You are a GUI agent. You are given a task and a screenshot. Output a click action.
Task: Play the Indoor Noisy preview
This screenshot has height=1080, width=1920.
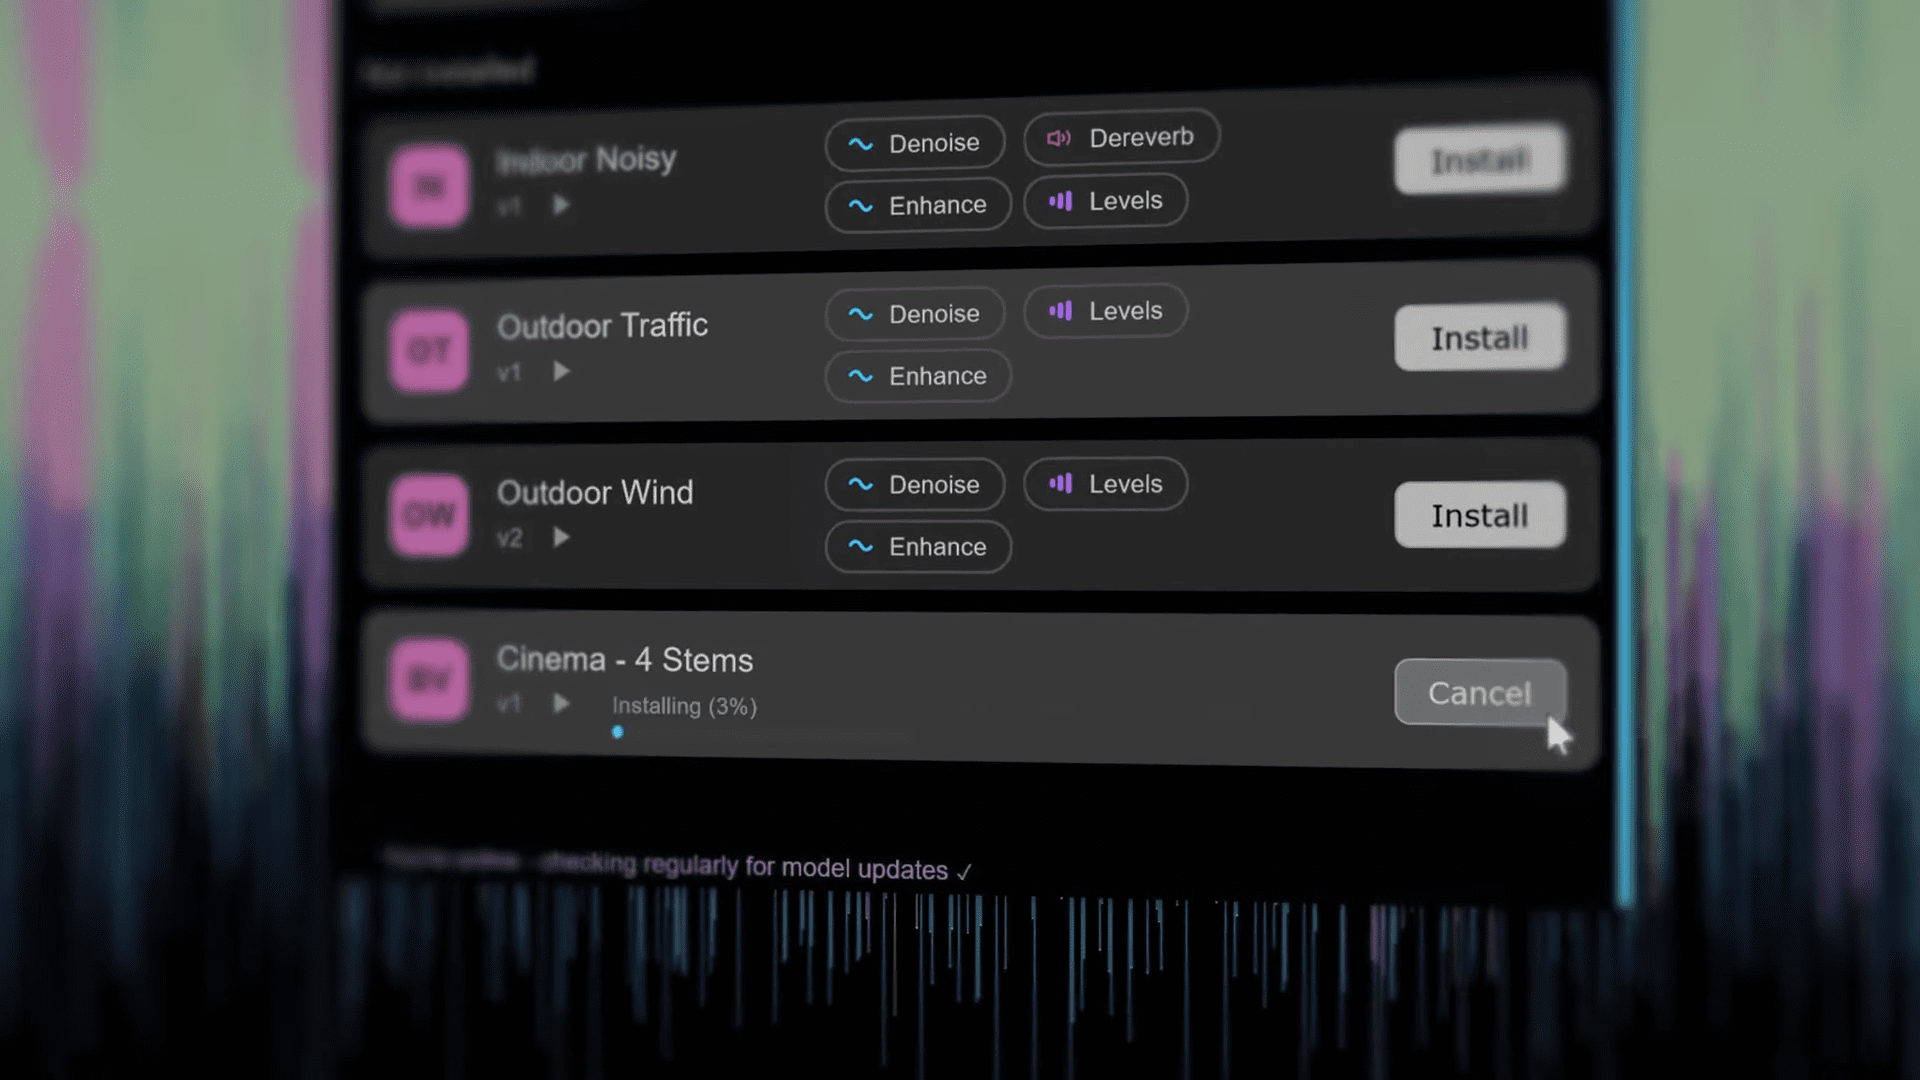tap(561, 205)
